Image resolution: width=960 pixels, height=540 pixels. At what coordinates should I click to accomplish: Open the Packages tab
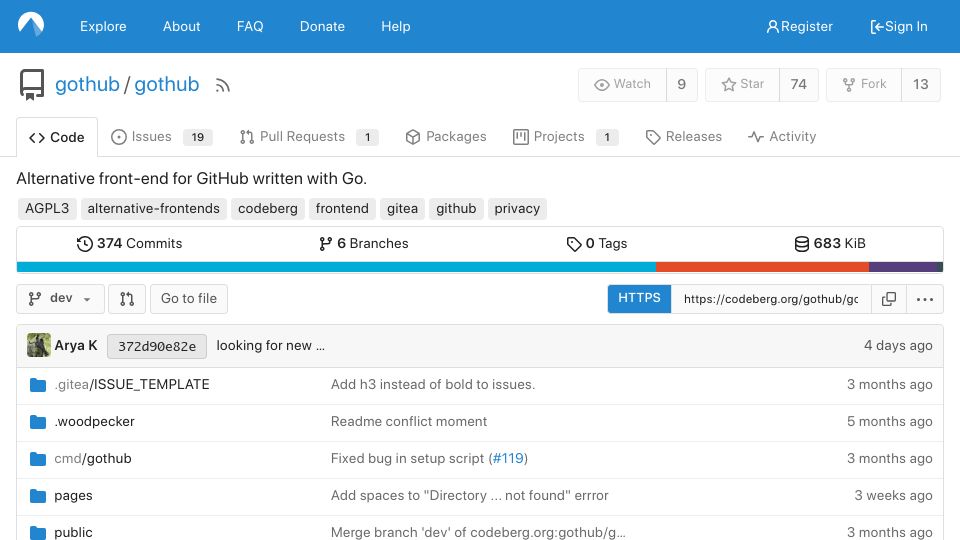pos(446,137)
